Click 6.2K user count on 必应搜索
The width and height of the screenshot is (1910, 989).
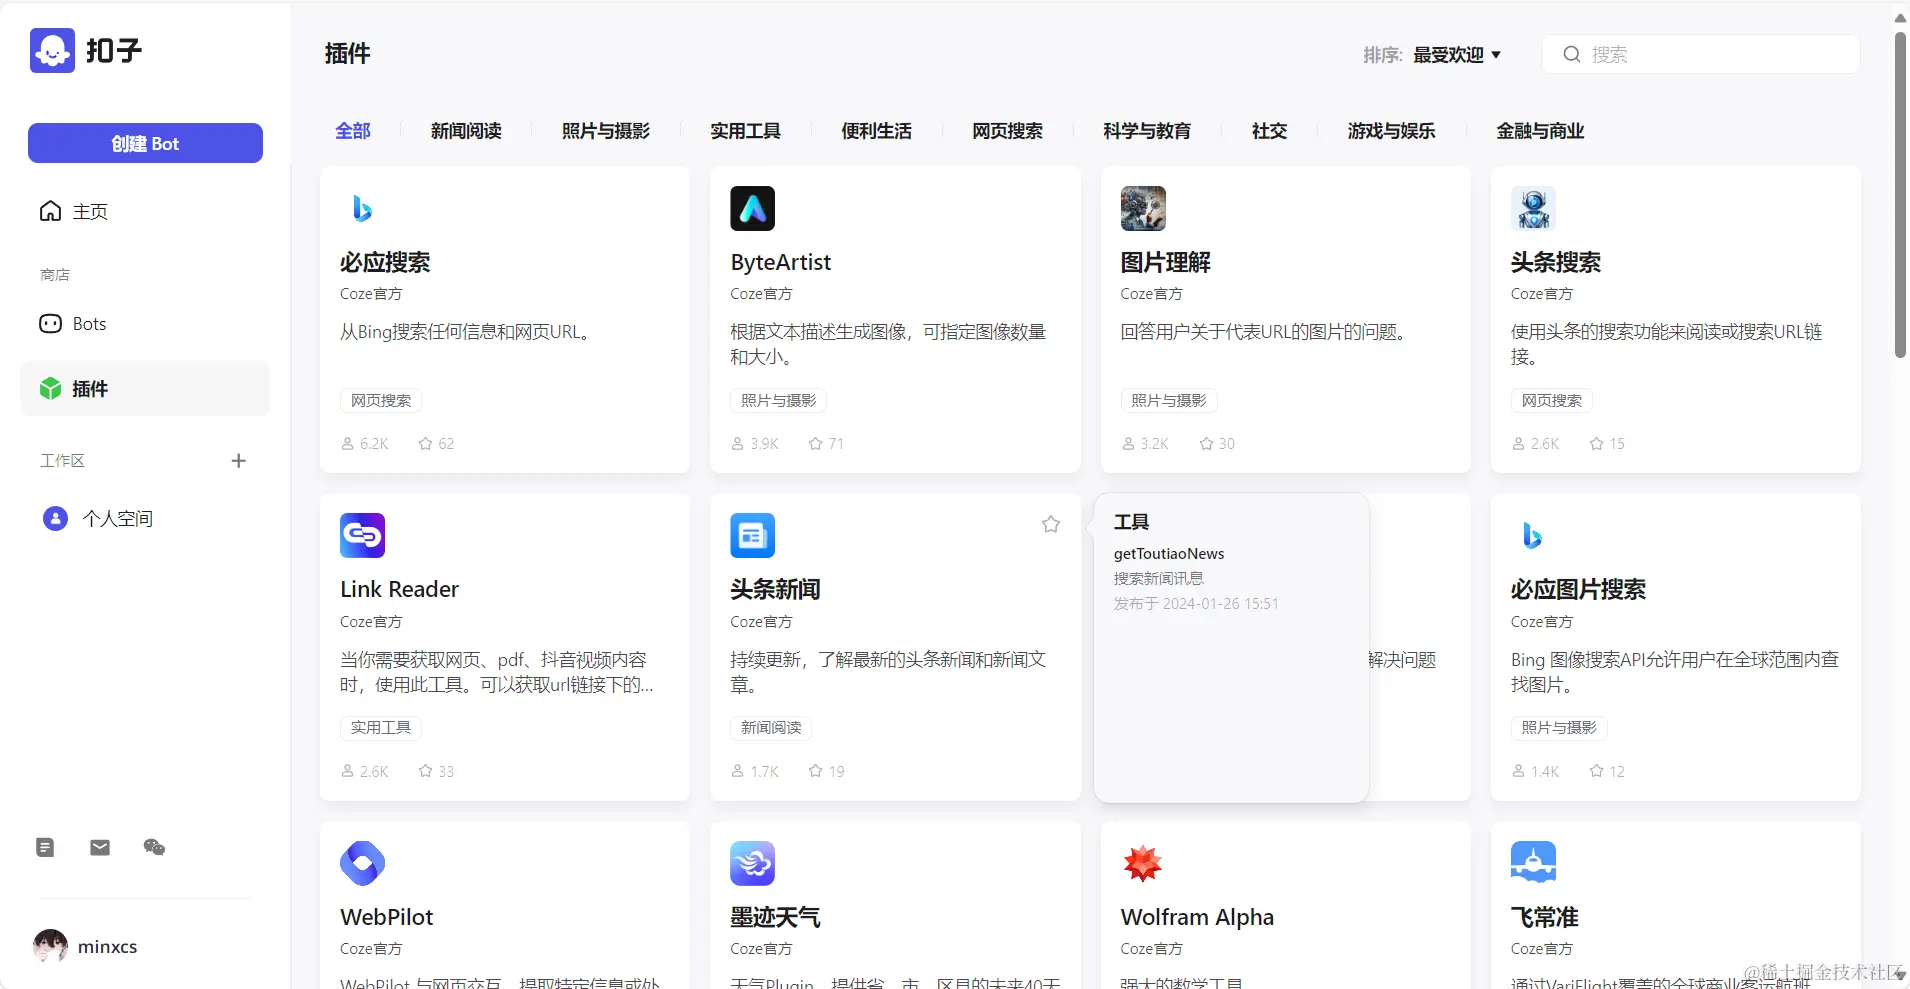[x=374, y=443]
